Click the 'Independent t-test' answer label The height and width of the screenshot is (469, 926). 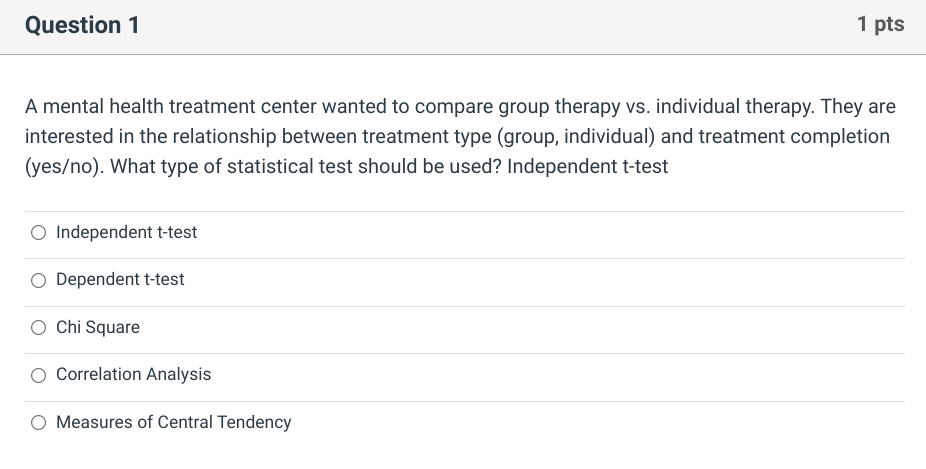126,233
